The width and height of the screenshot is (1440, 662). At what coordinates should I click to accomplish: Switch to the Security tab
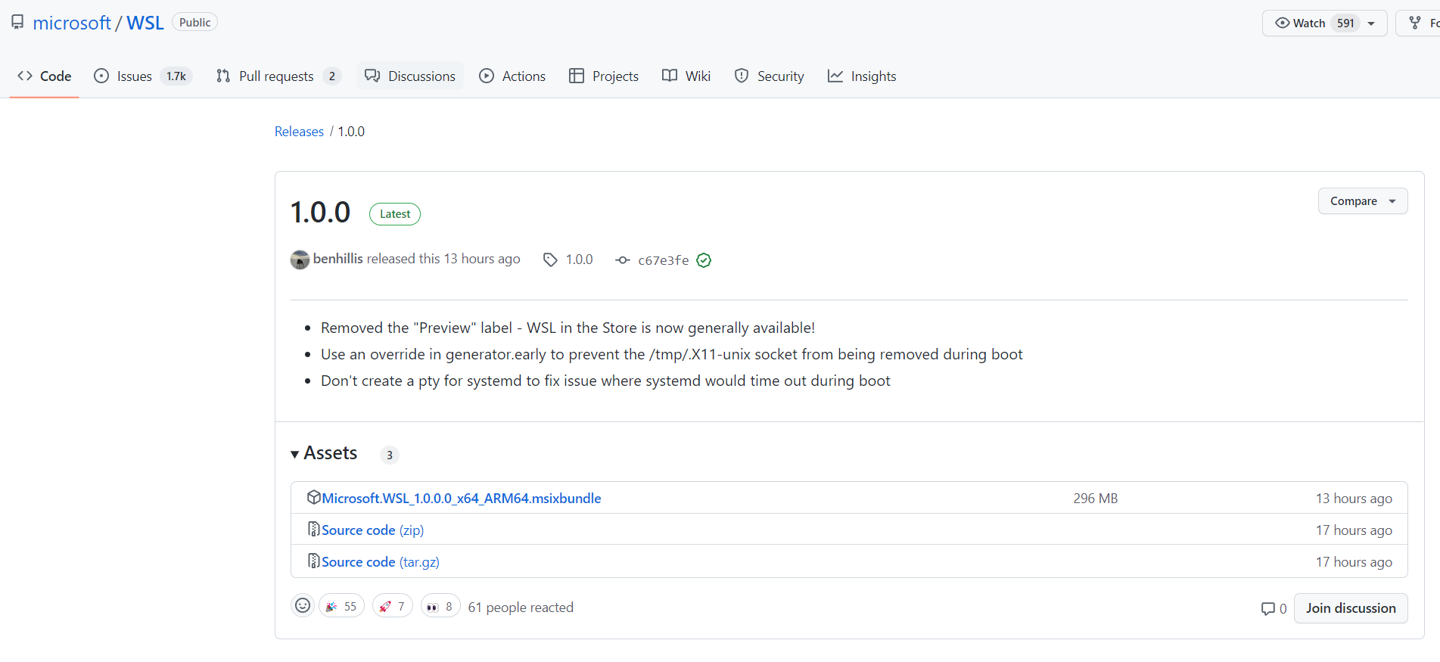[769, 76]
